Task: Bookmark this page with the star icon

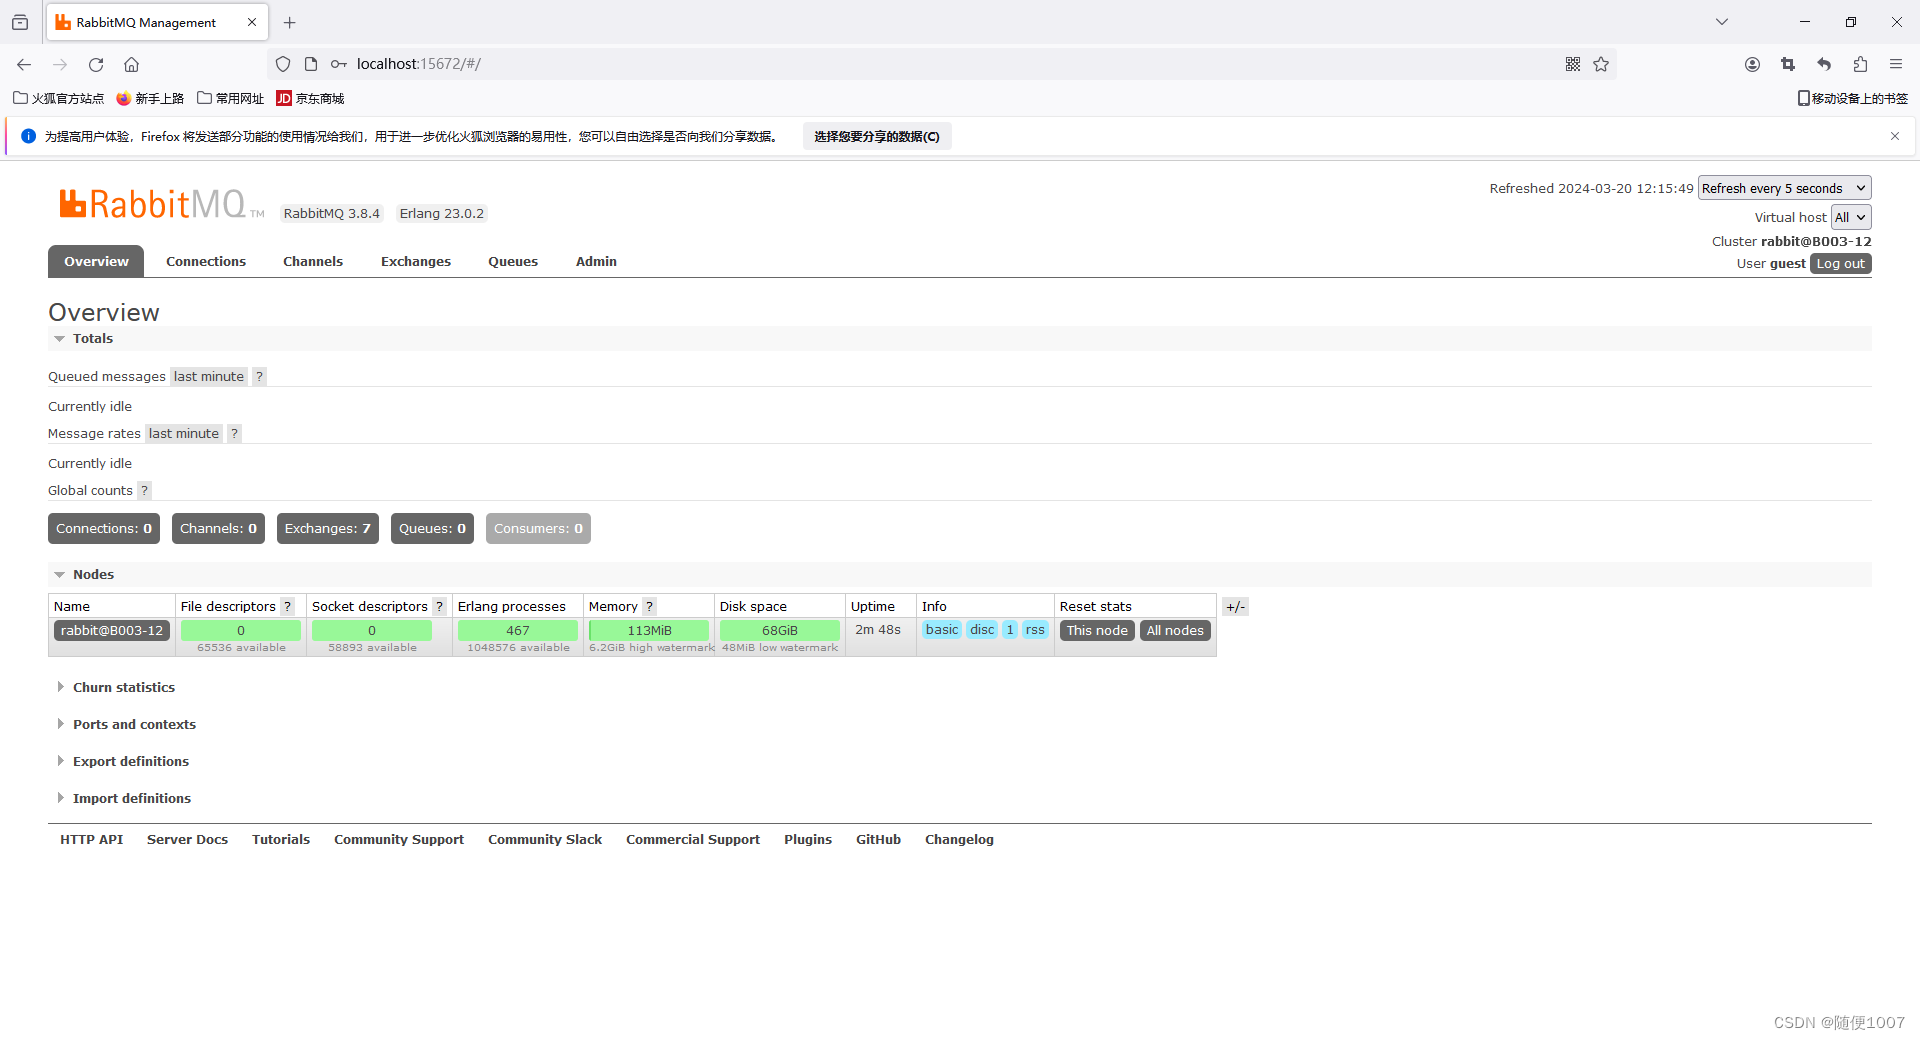Action: click(1601, 64)
